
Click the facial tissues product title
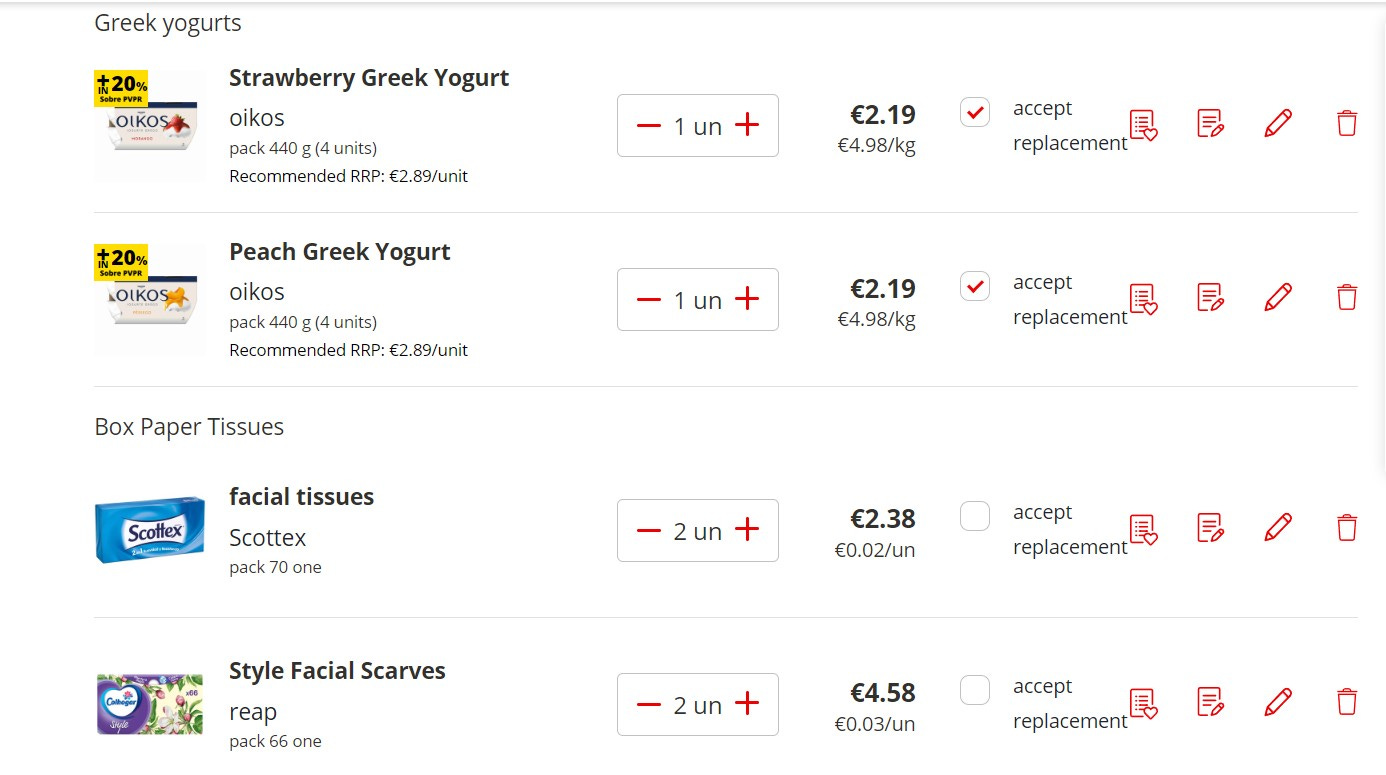[301, 496]
